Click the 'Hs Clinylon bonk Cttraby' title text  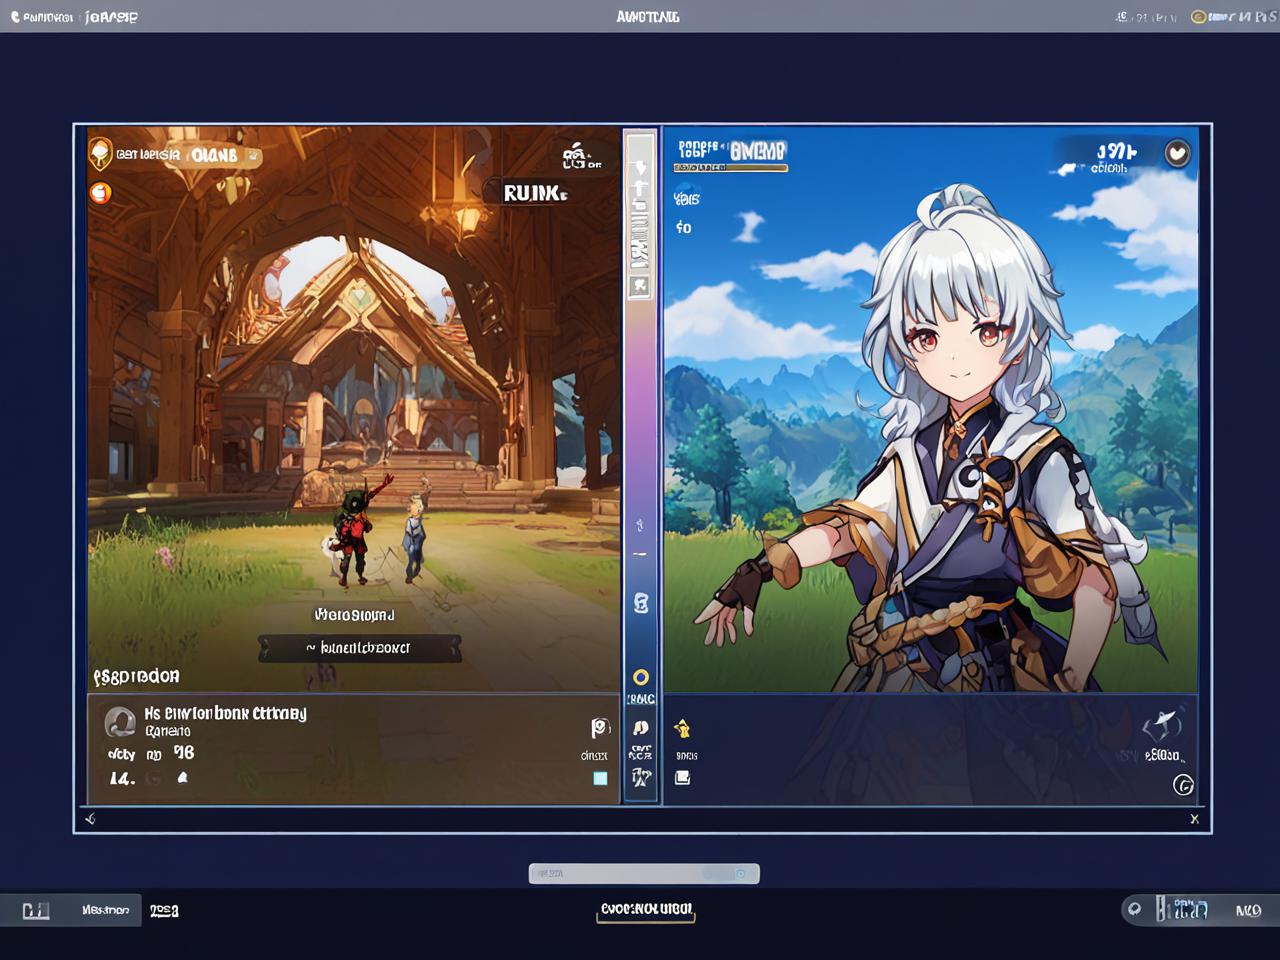tap(225, 713)
